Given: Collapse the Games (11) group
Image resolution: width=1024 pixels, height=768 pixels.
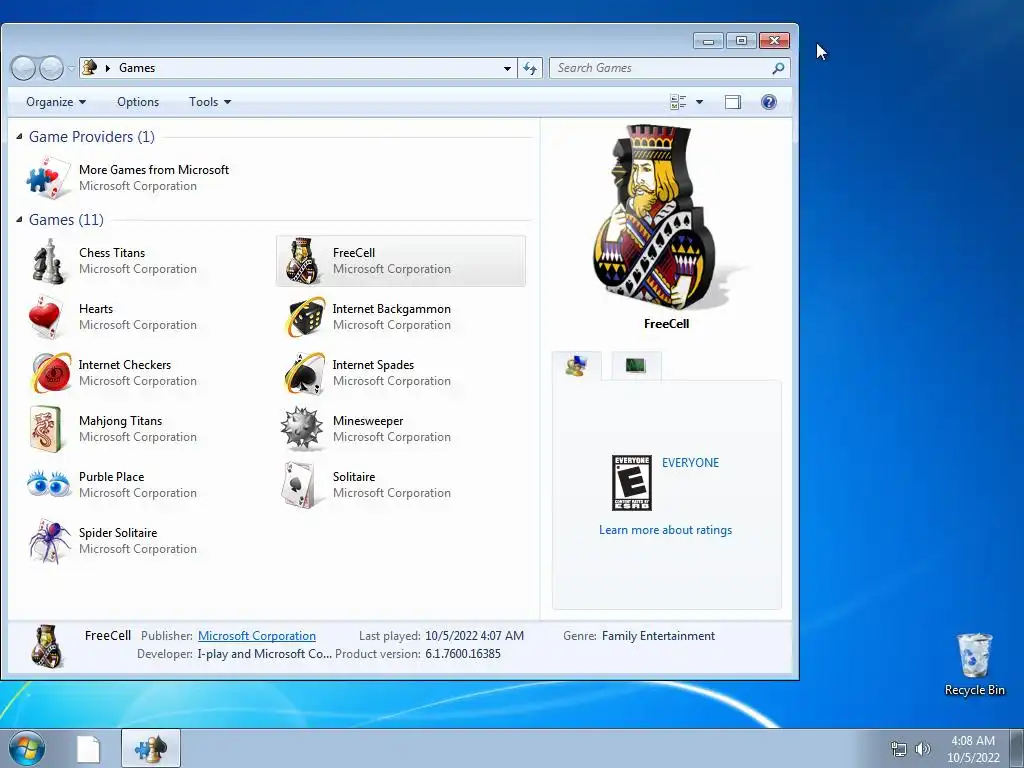Looking at the screenshot, I should click(20, 219).
